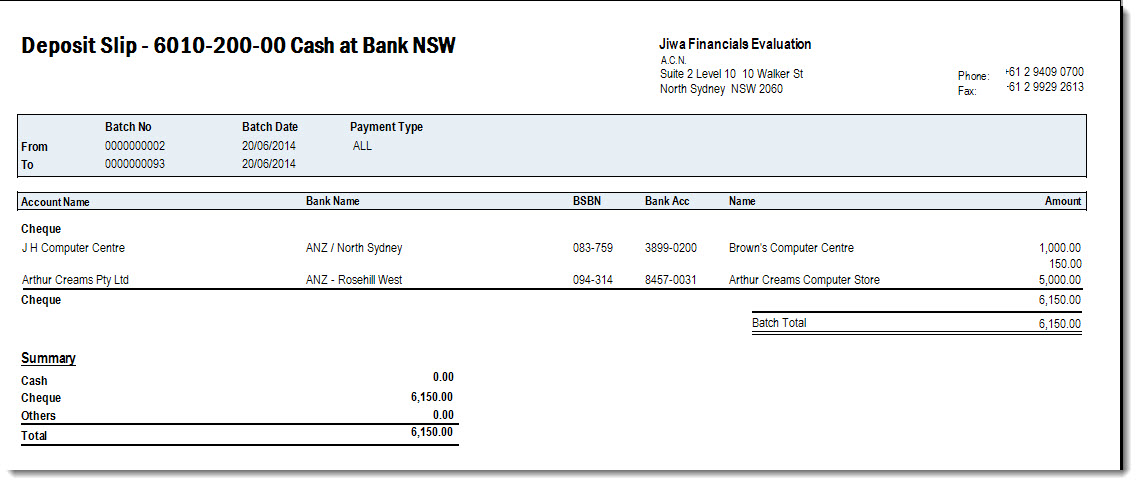
Task: Click BSBN value 094-314
Action: tap(593, 280)
